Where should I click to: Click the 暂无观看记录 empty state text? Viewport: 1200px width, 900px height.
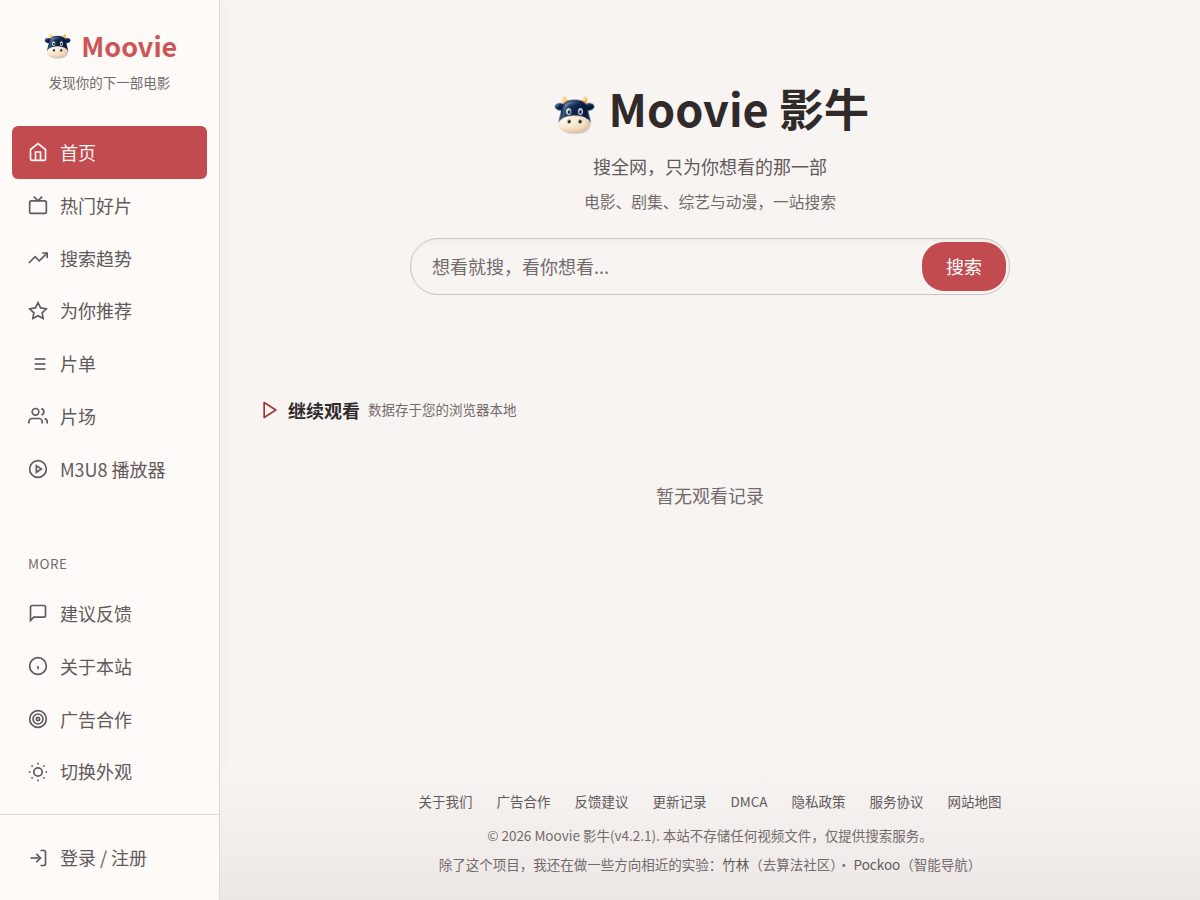pyautogui.click(x=710, y=497)
